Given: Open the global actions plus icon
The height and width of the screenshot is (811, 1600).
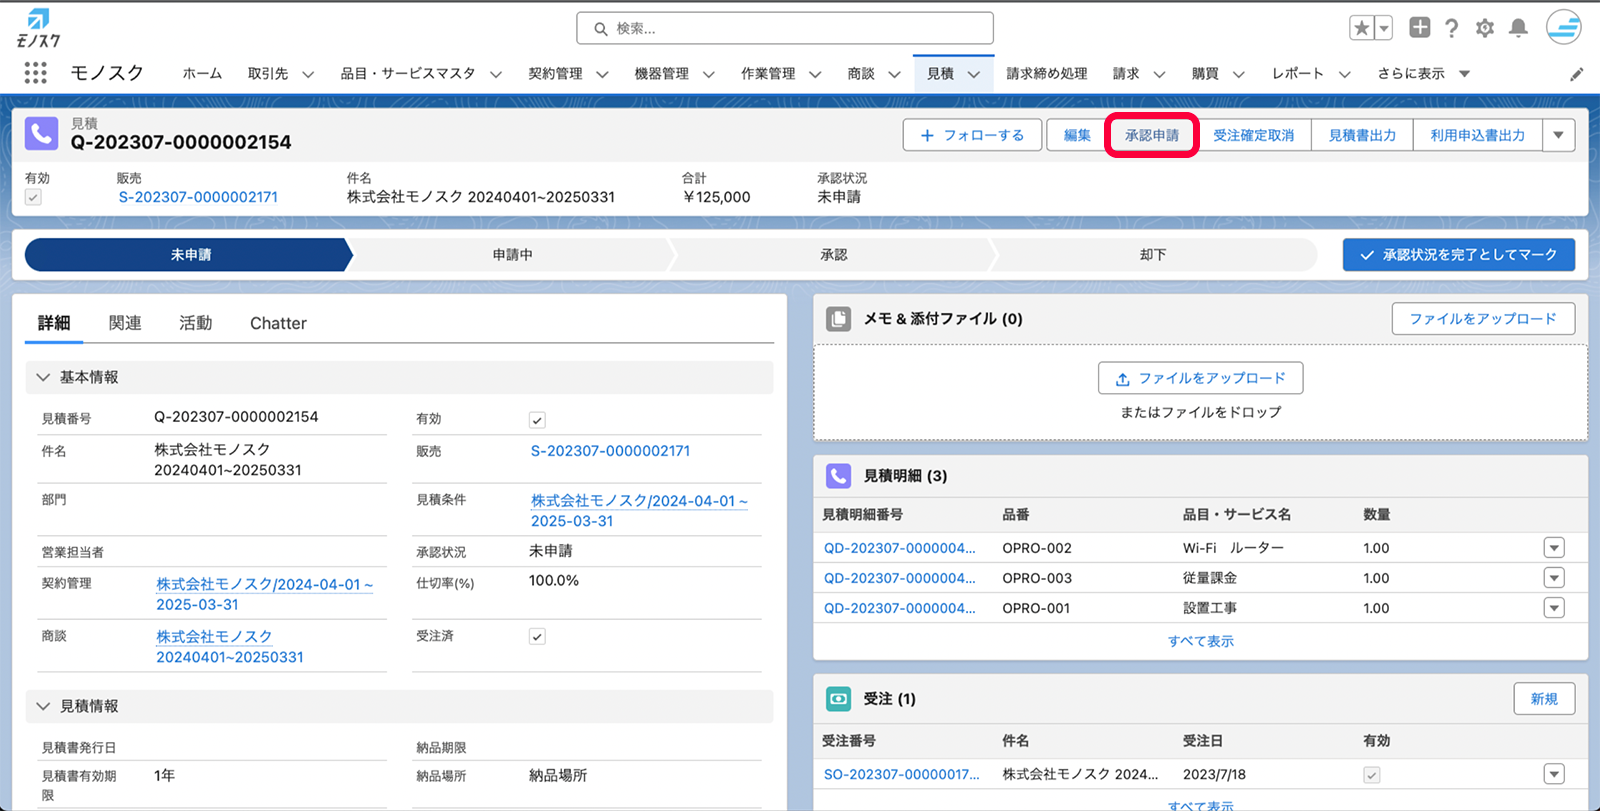Looking at the screenshot, I should coord(1419,28).
